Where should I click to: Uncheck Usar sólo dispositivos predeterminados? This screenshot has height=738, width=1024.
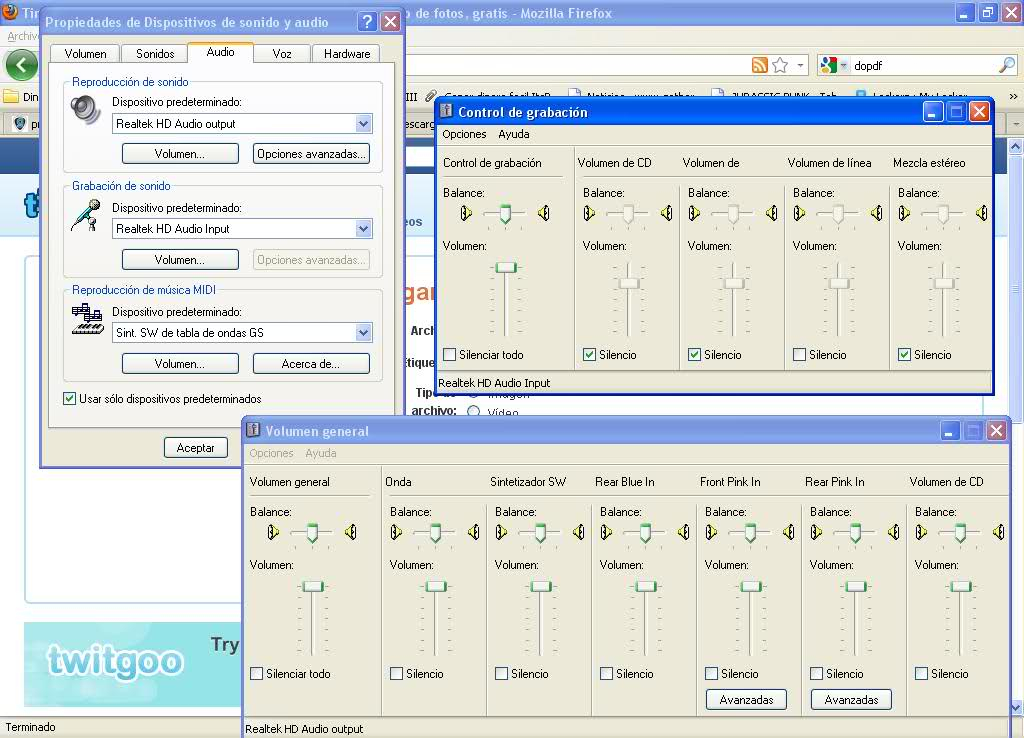70,399
